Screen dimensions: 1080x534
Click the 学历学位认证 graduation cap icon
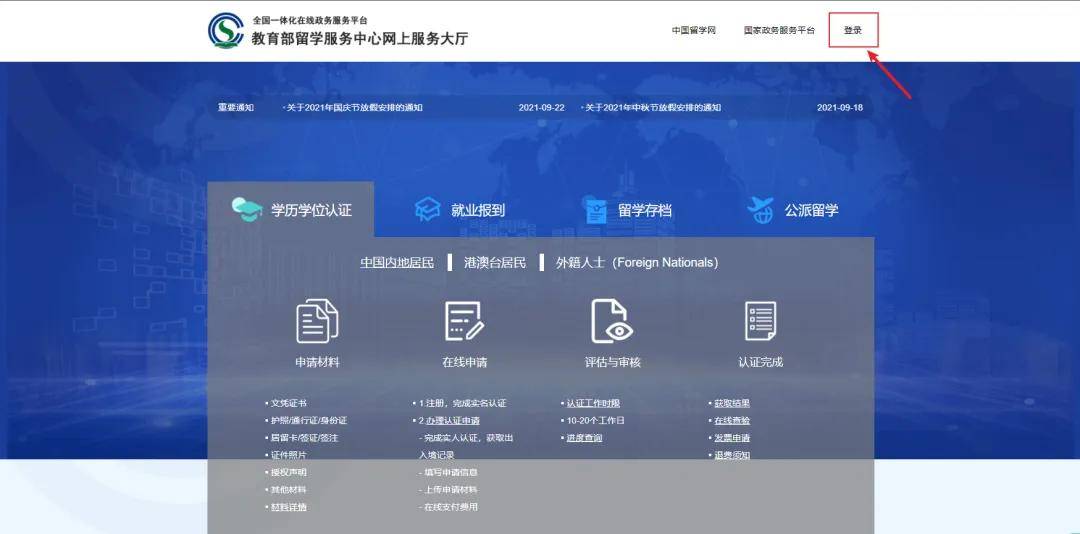click(247, 209)
